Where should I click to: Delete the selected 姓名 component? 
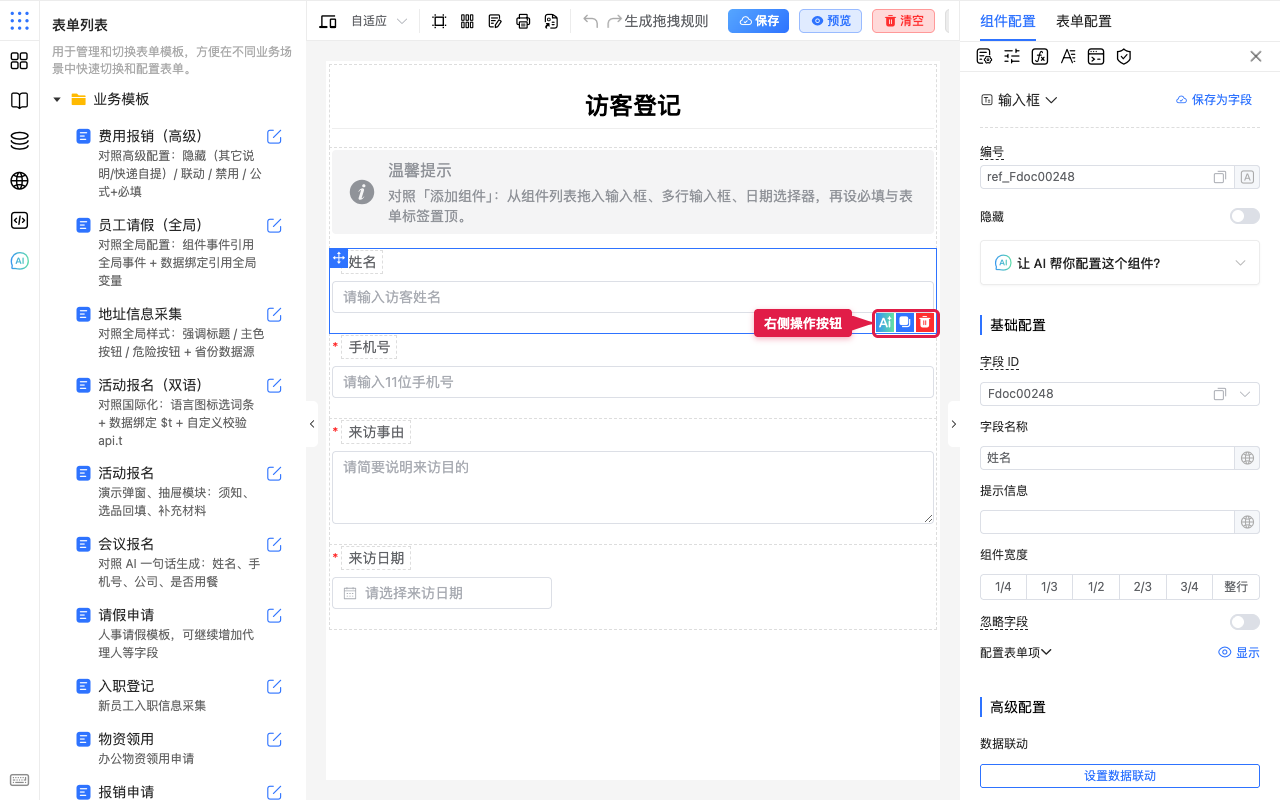point(925,322)
